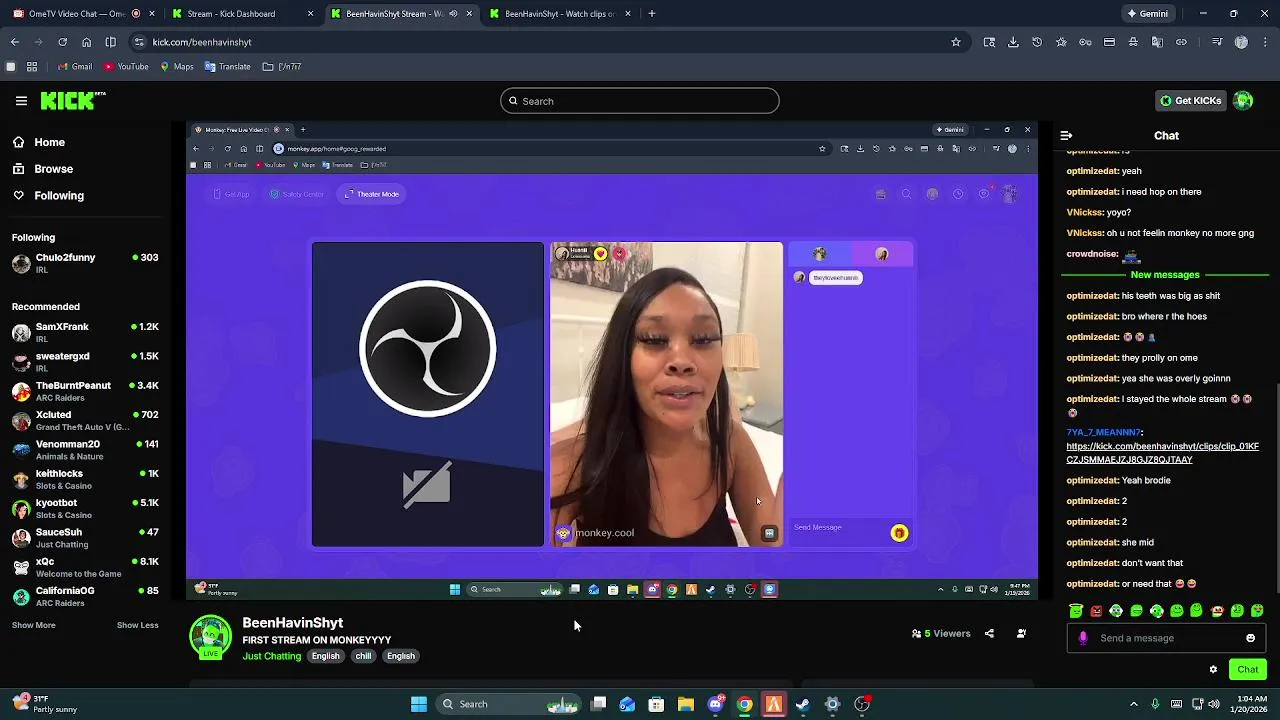
Task: Open the clip link in chat
Action: point(1162,453)
